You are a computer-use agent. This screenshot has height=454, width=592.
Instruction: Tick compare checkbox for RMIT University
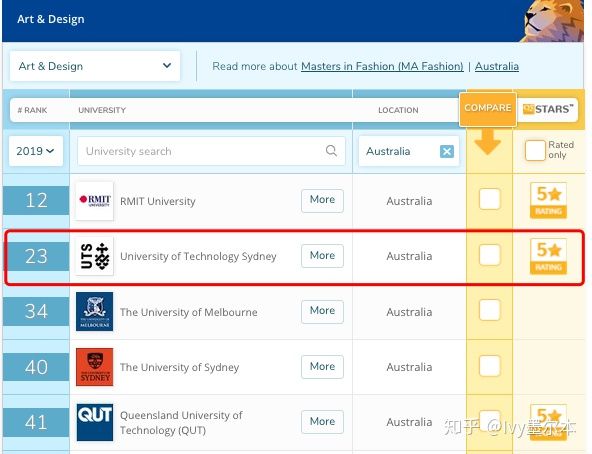pos(490,199)
